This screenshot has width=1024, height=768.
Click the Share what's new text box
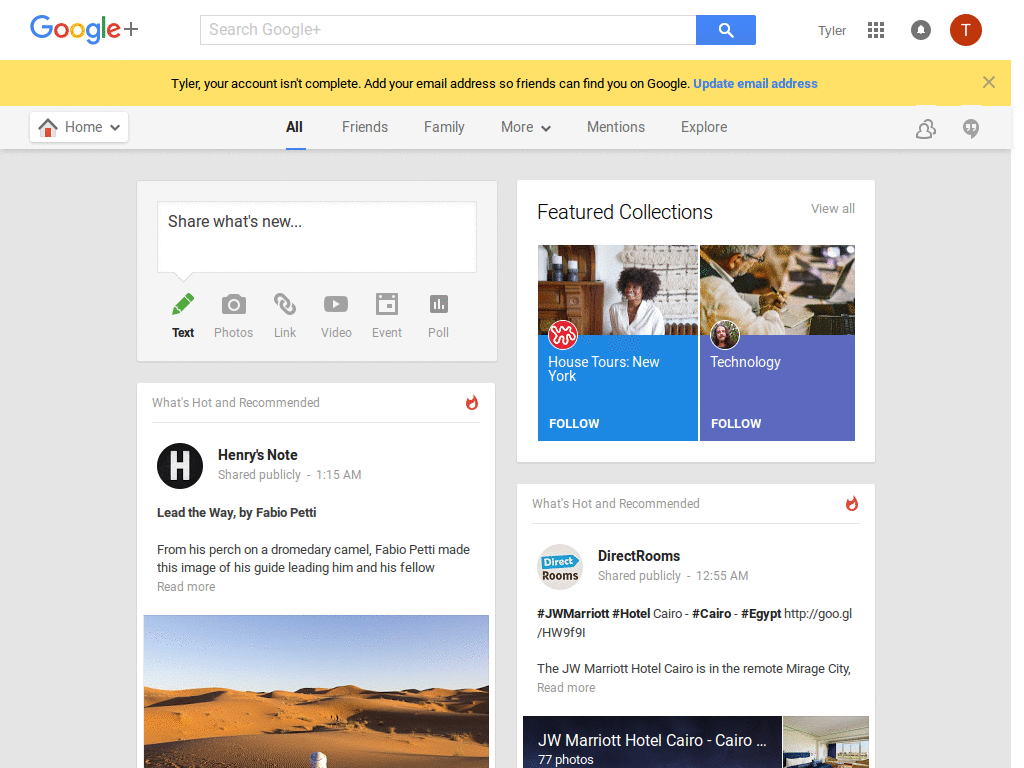(x=317, y=236)
